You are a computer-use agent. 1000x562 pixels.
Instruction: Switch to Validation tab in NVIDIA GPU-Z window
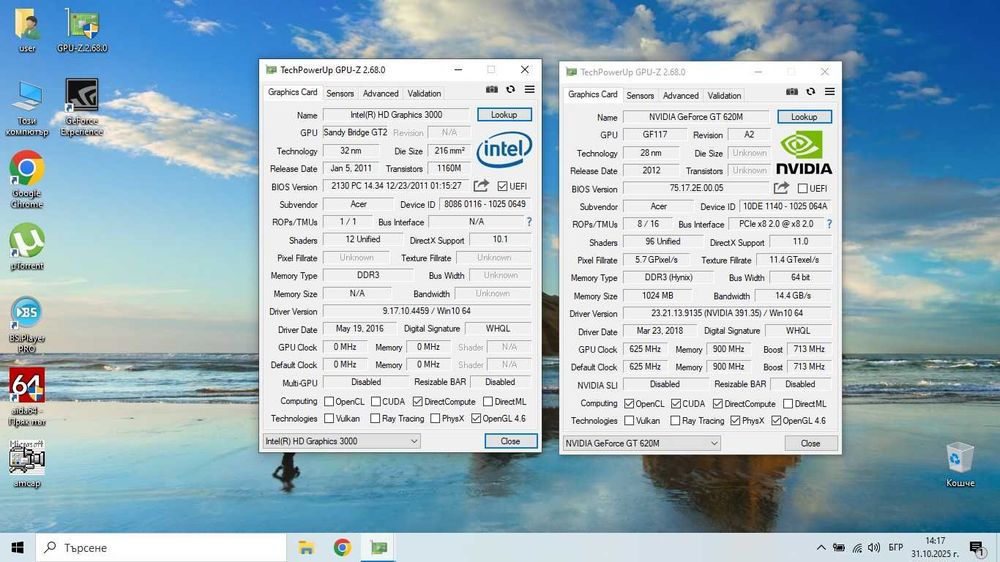(x=724, y=95)
